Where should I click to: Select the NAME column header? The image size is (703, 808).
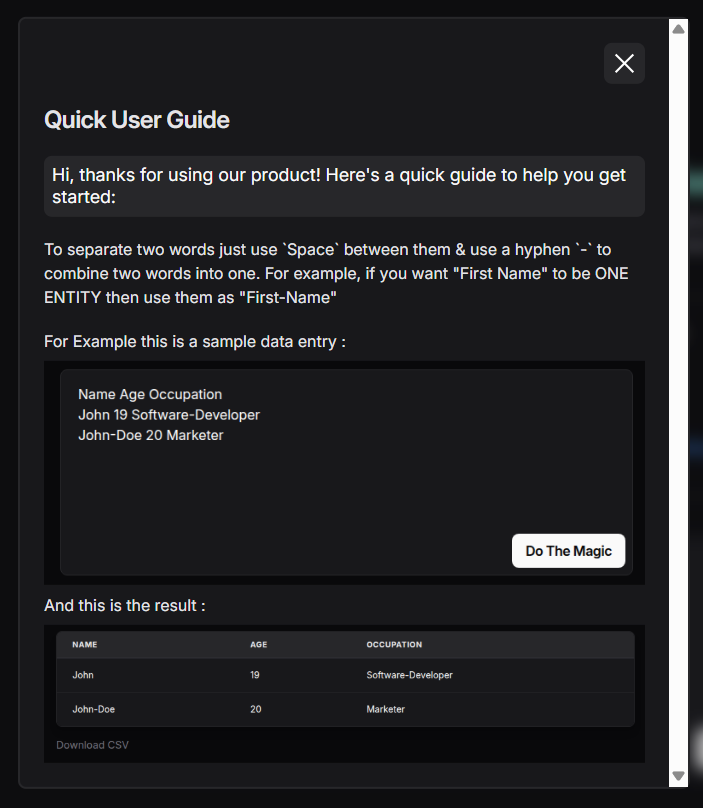[85, 645]
